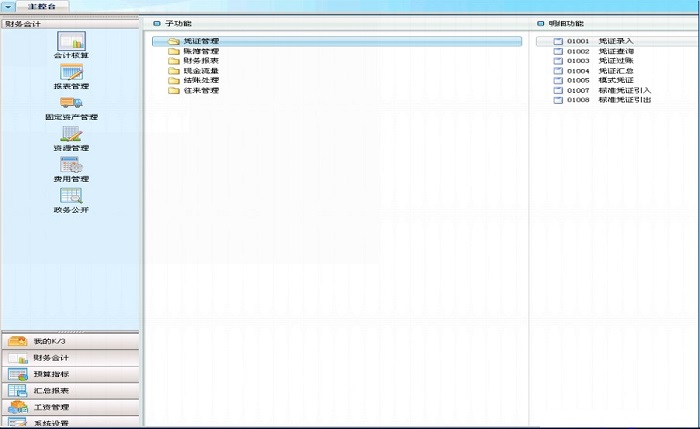
Task: Open the dropdown arrow beside 主控台 tab
Action: (8, 6)
